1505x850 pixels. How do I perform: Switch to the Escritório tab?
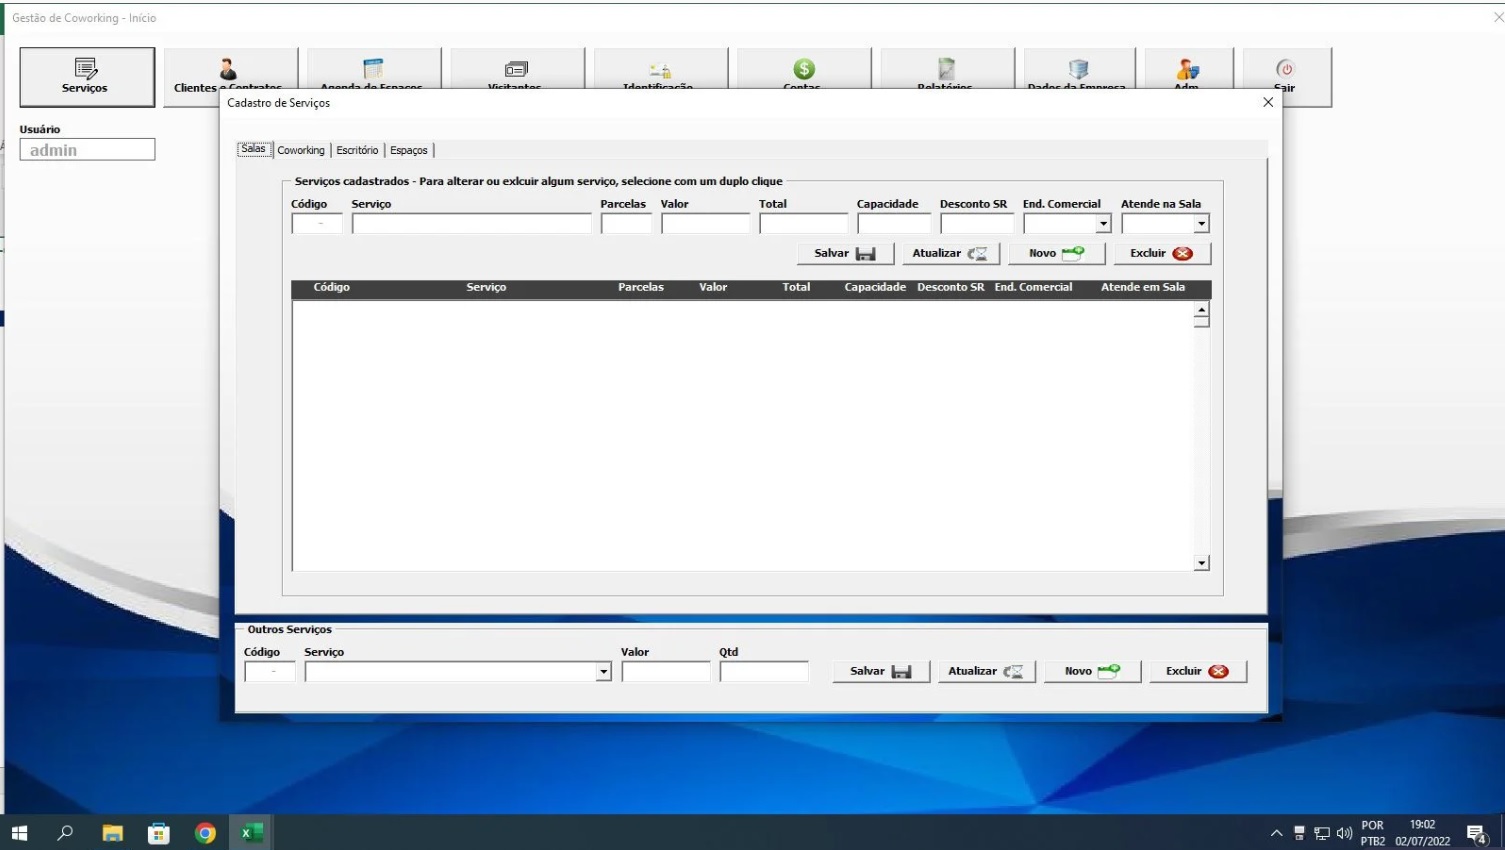click(357, 150)
